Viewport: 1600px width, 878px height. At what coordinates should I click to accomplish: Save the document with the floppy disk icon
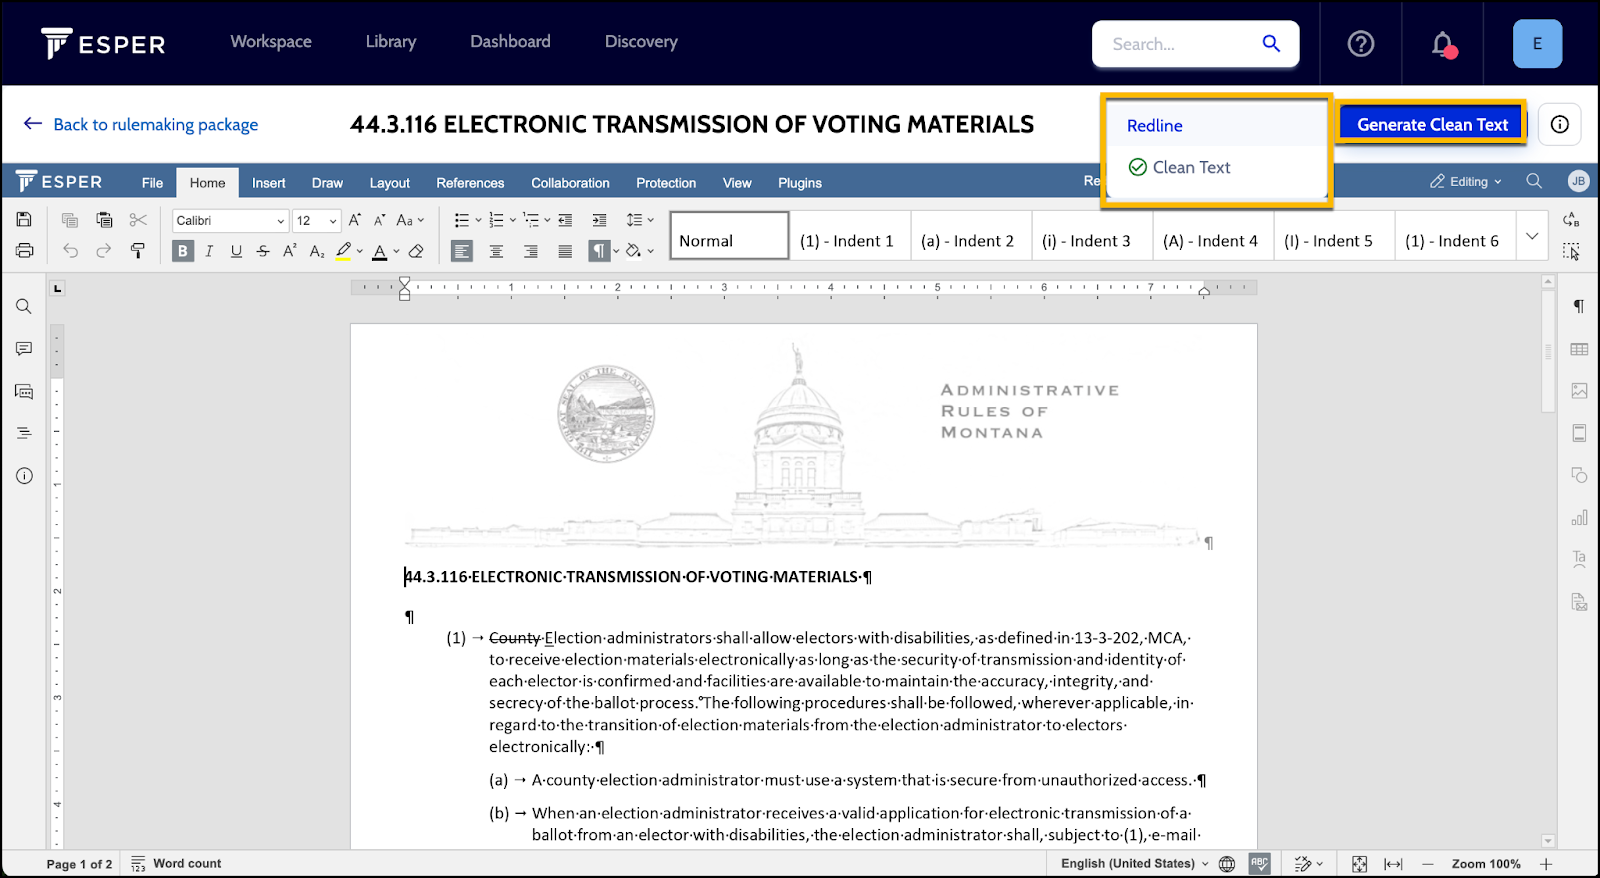click(24, 220)
